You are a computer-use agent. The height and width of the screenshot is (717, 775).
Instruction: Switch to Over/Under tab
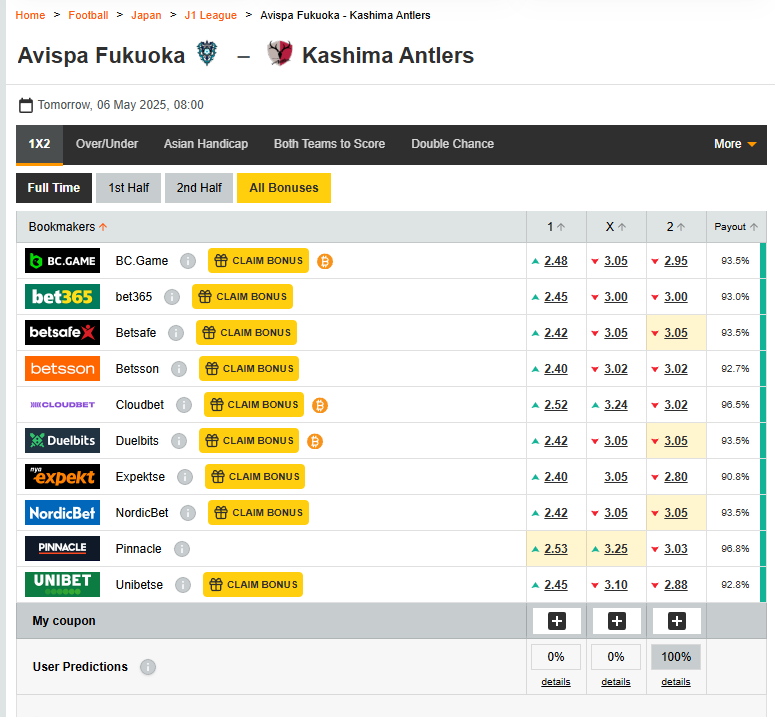(x=107, y=144)
